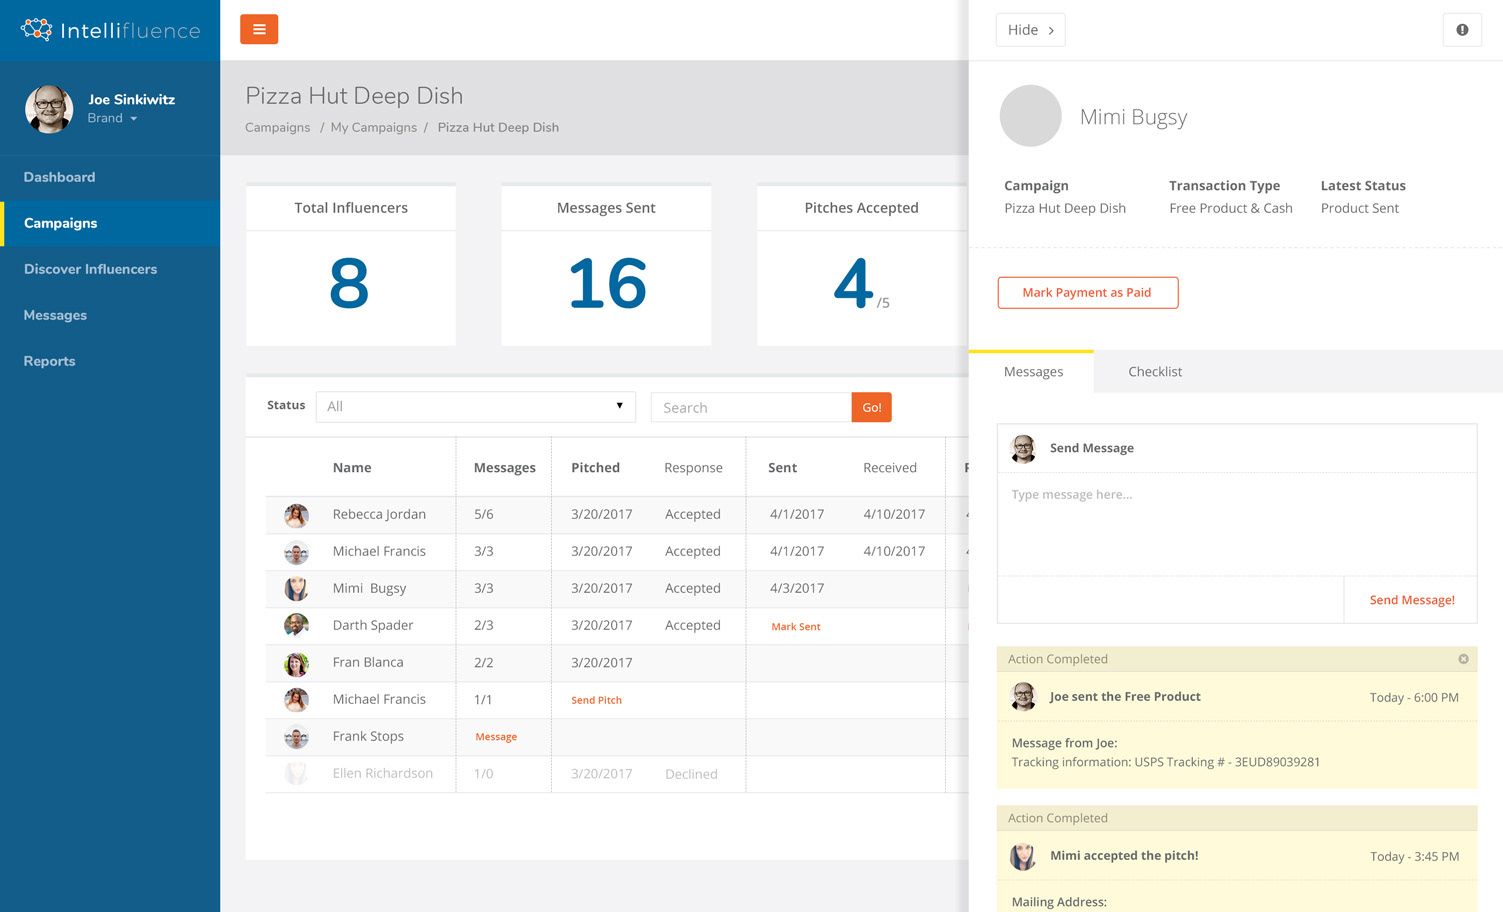Open Dashboard in sidebar
The height and width of the screenshot is (912, 1503).
tap(110, 177)
